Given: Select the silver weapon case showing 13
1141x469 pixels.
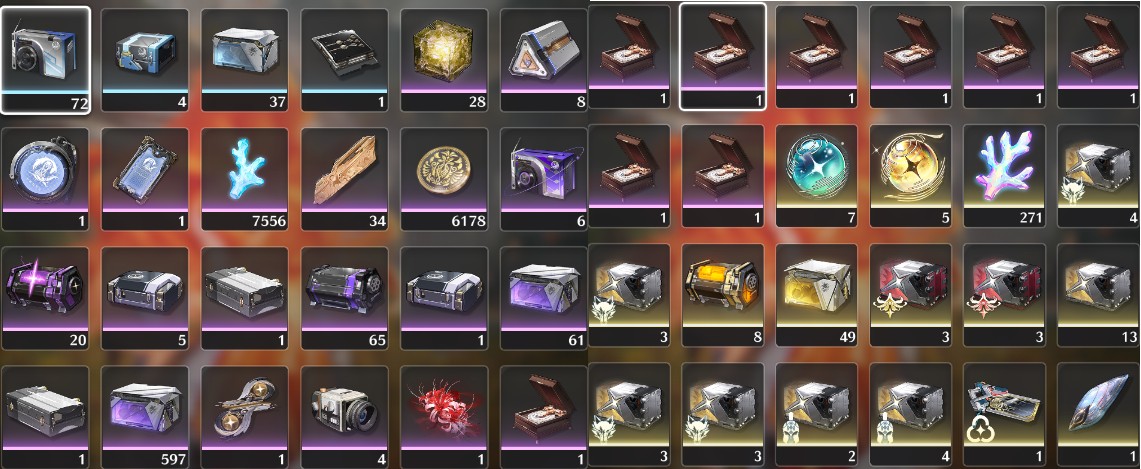Looking at the screenshot, I should click(1098, 294).
